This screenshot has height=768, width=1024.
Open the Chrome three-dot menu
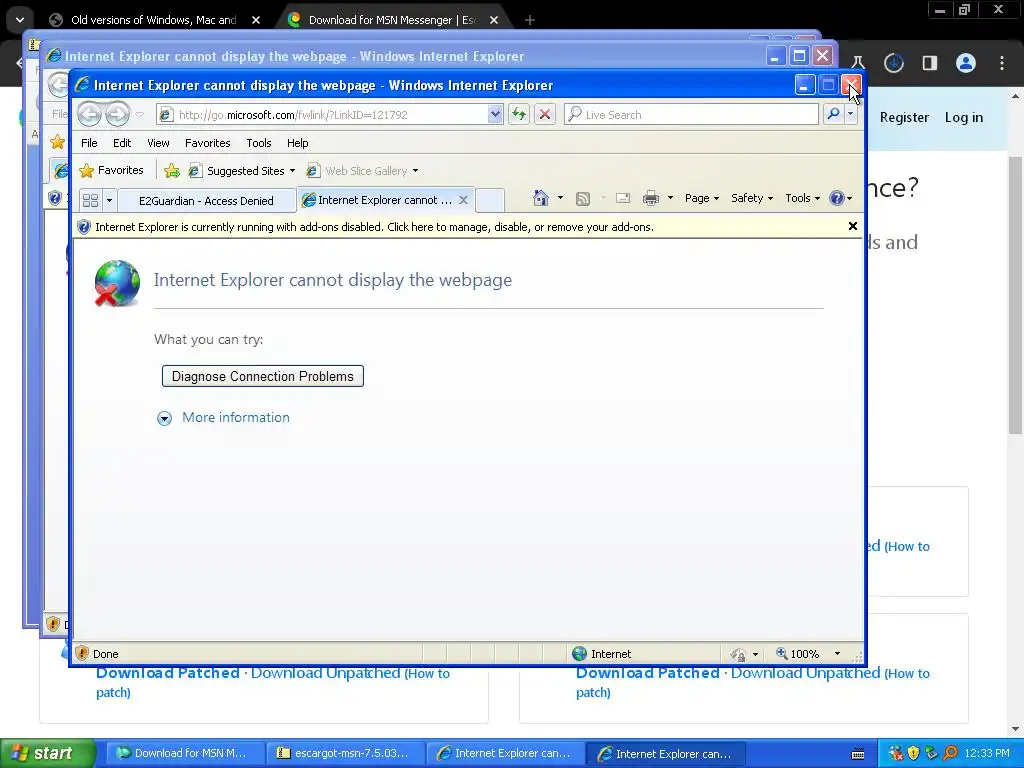1002,63
